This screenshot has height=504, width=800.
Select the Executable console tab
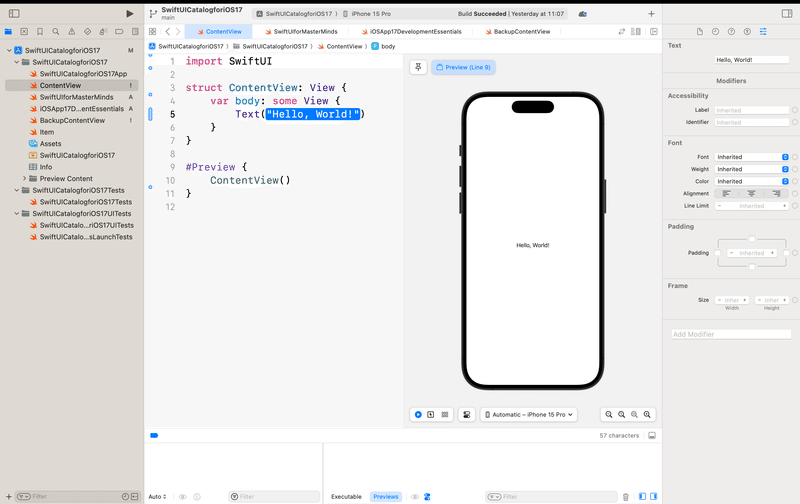click(346, 497)
